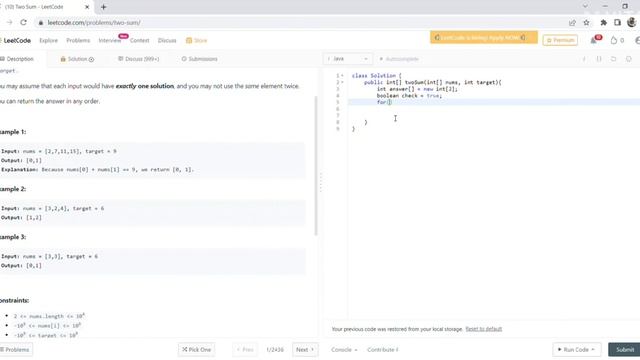The height and width of the screenshot is (360, 640).
Task: Click the Next problem button
Action: pos(305,350)
